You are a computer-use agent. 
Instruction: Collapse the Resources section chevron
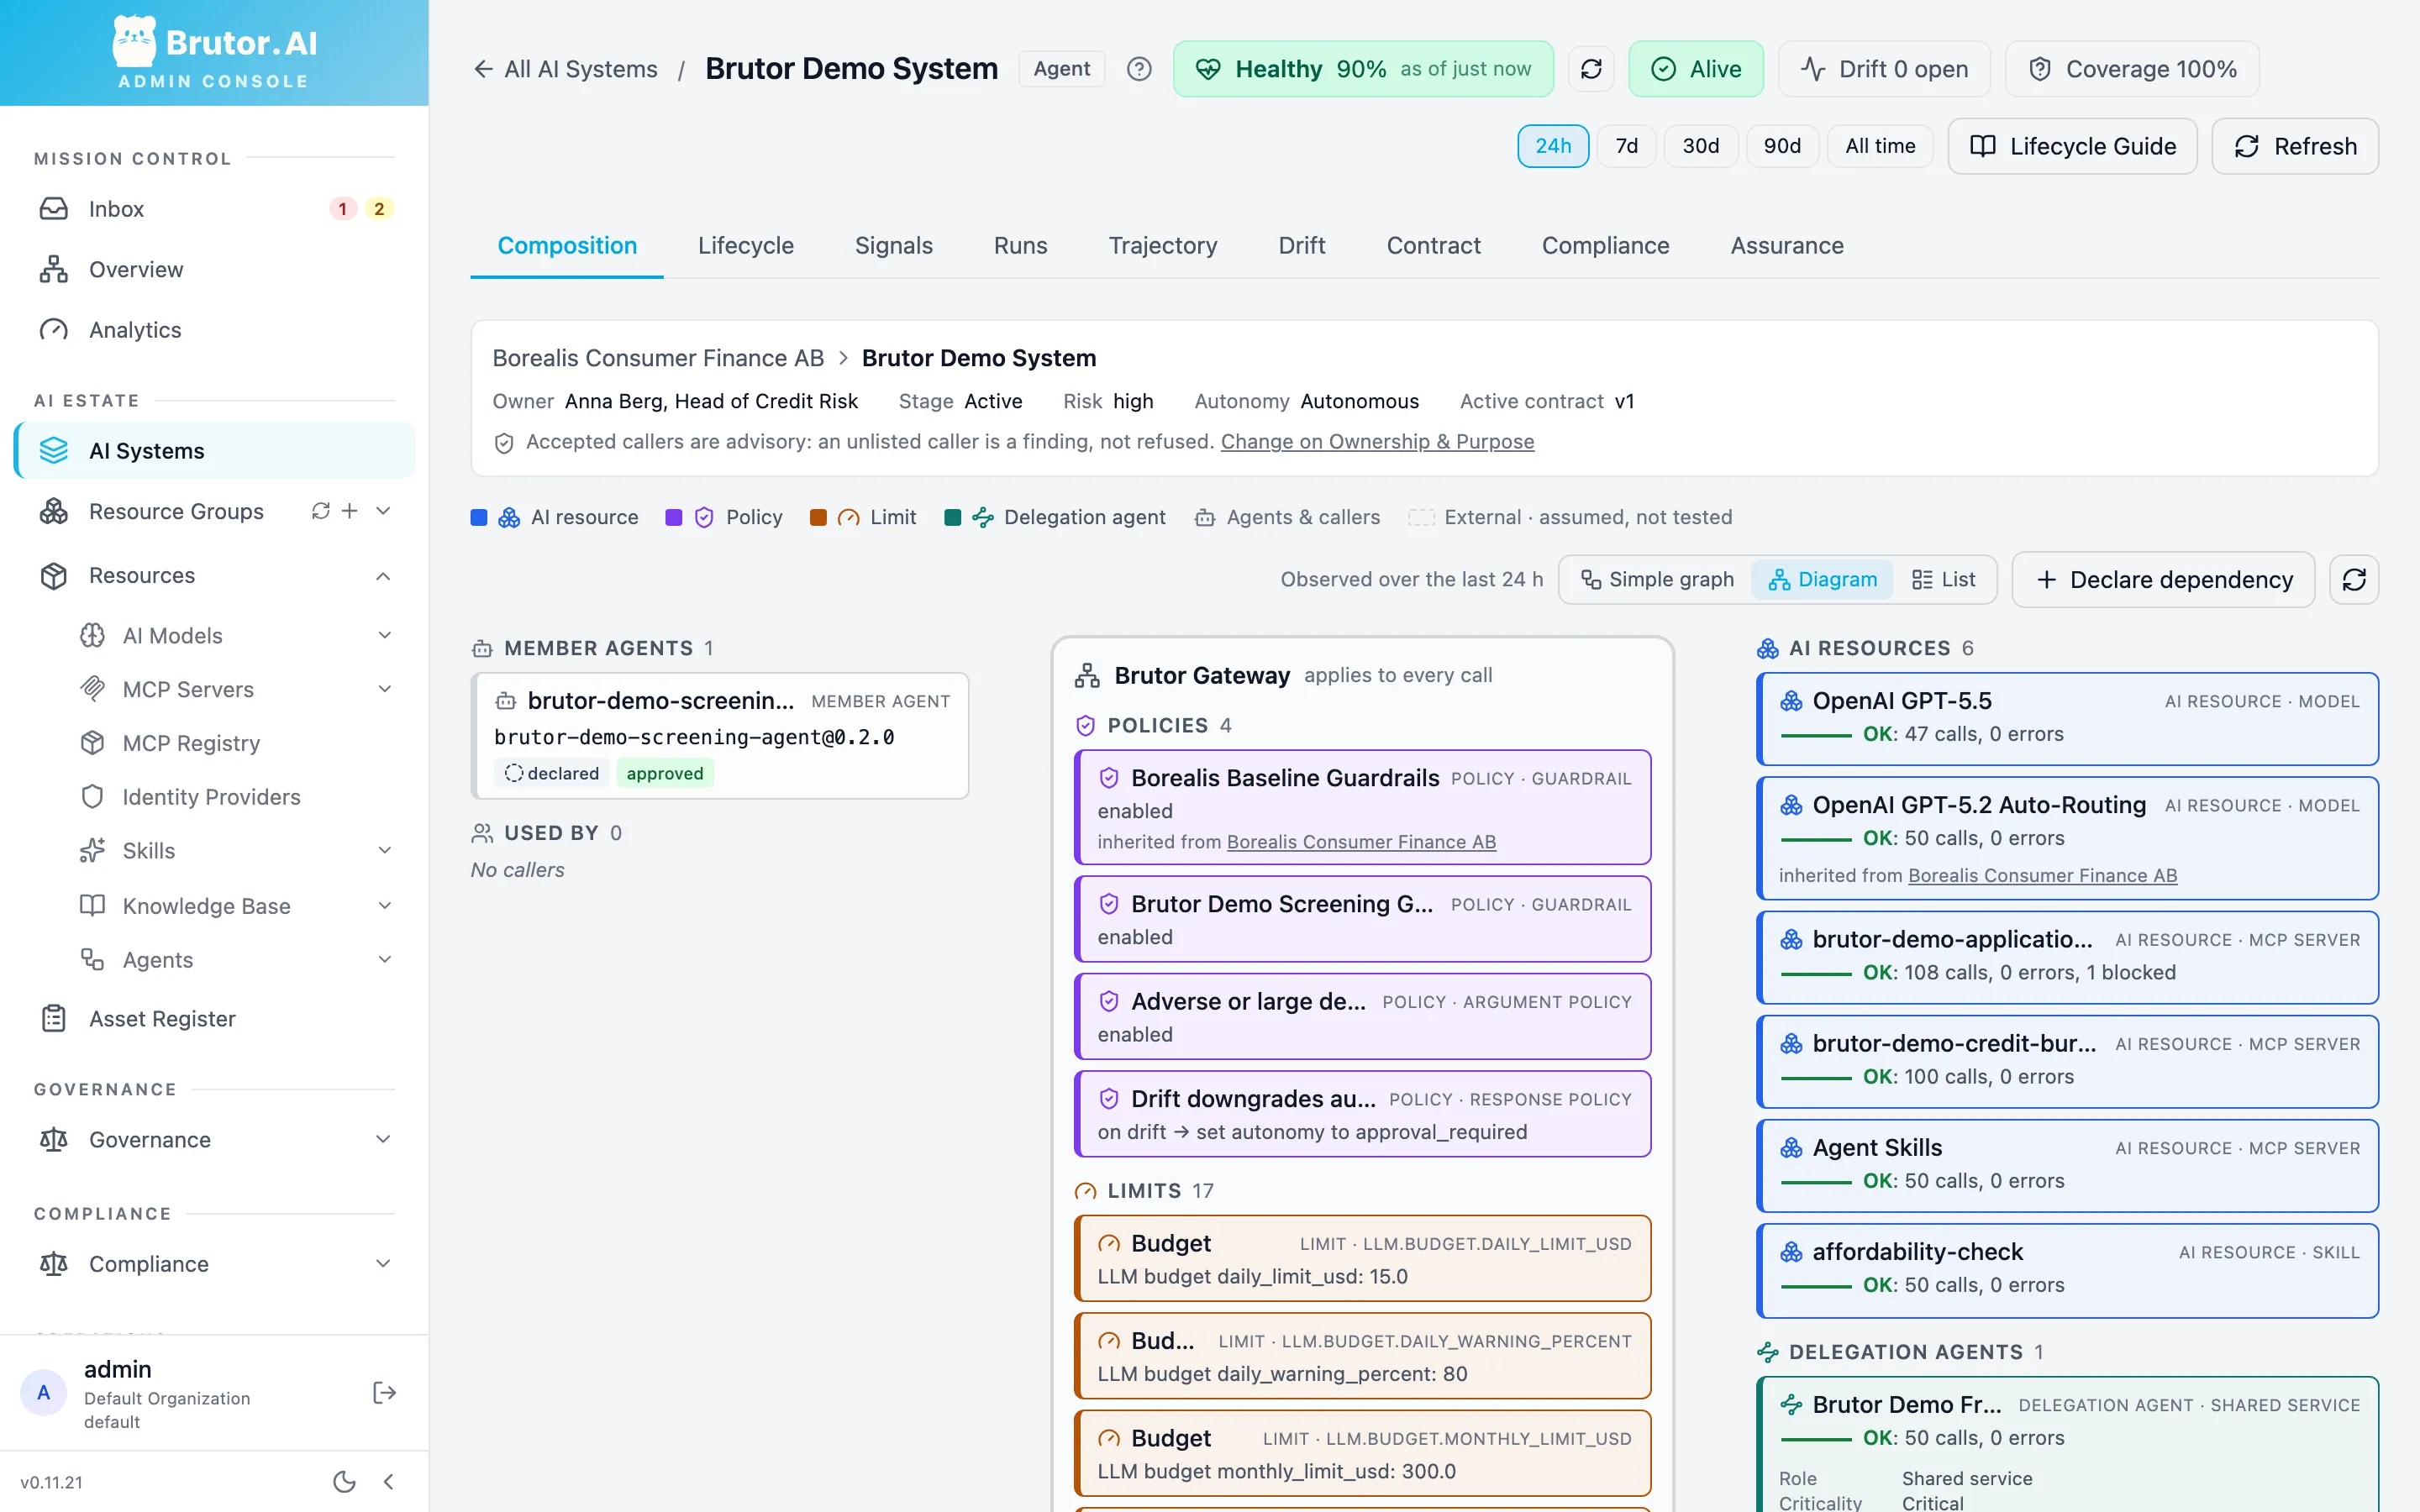(x=383, y=576)
